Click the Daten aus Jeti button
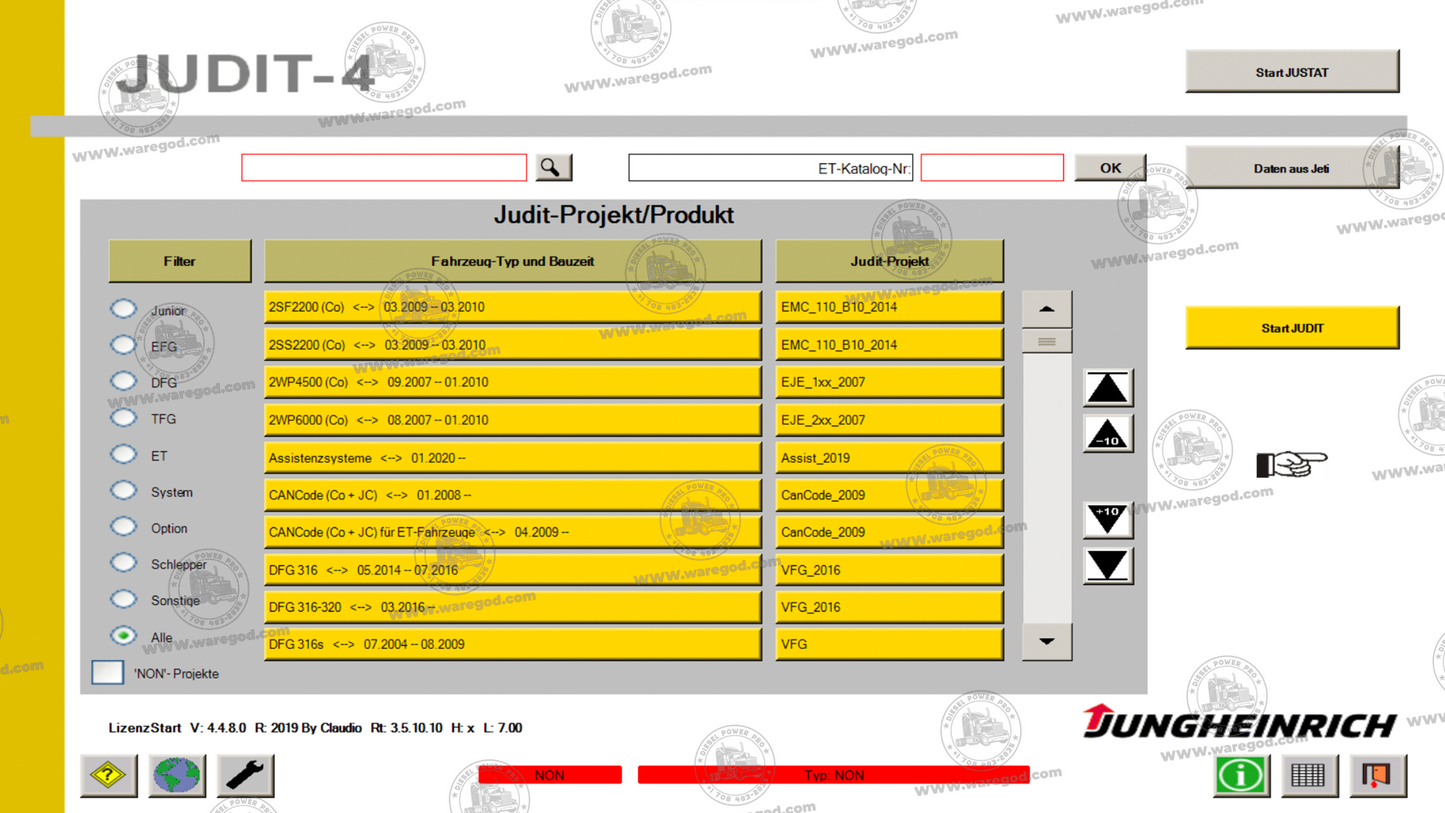This screenshot has height=813, width=1445. pyautogui.click(x=1292, y=168)
